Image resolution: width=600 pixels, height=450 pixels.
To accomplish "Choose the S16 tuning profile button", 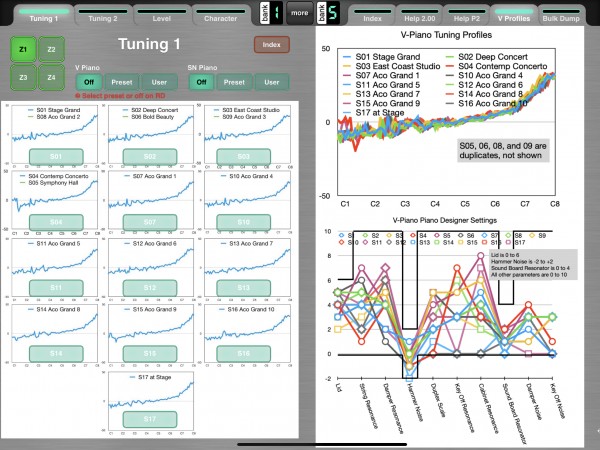I will 244,354.
